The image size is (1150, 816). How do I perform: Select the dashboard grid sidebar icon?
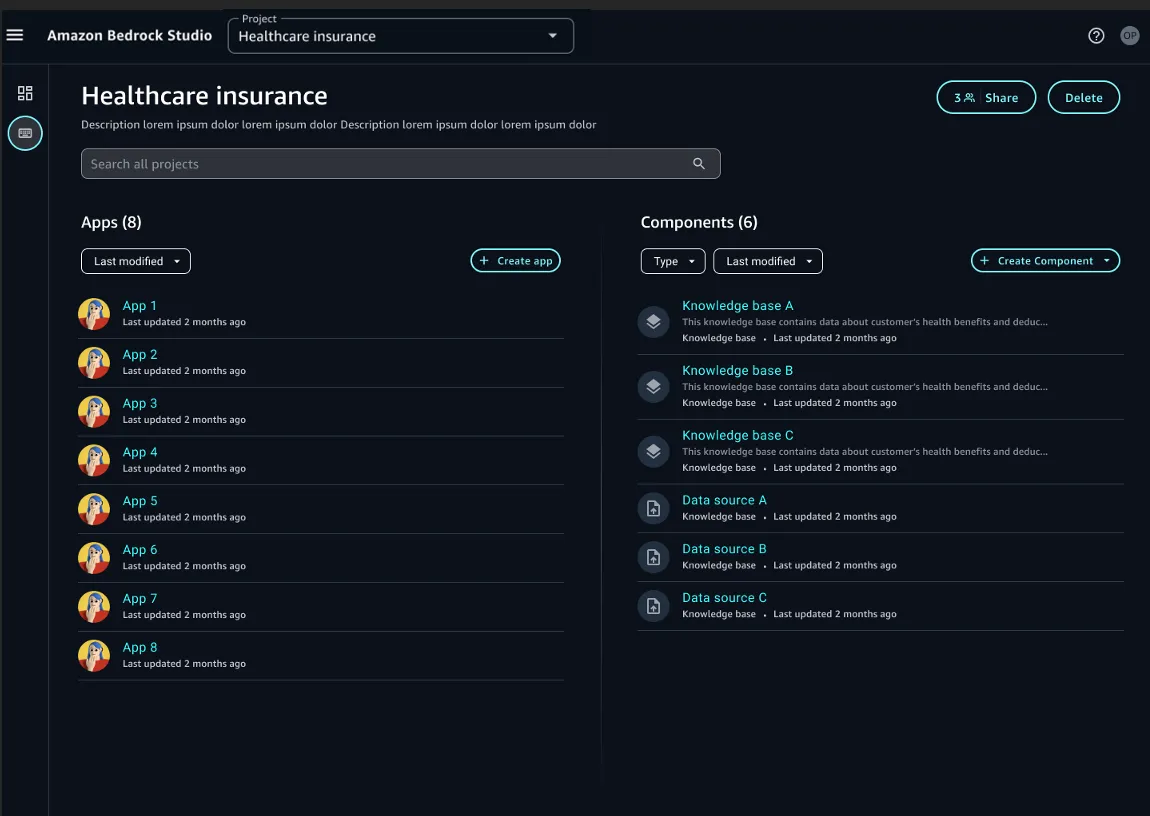click(25, 93)
